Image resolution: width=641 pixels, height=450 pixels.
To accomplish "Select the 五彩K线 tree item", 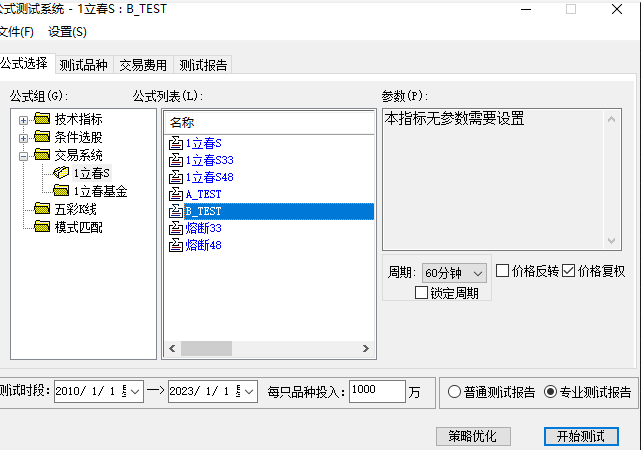I will pyautogui.click(x=76, y=209).
